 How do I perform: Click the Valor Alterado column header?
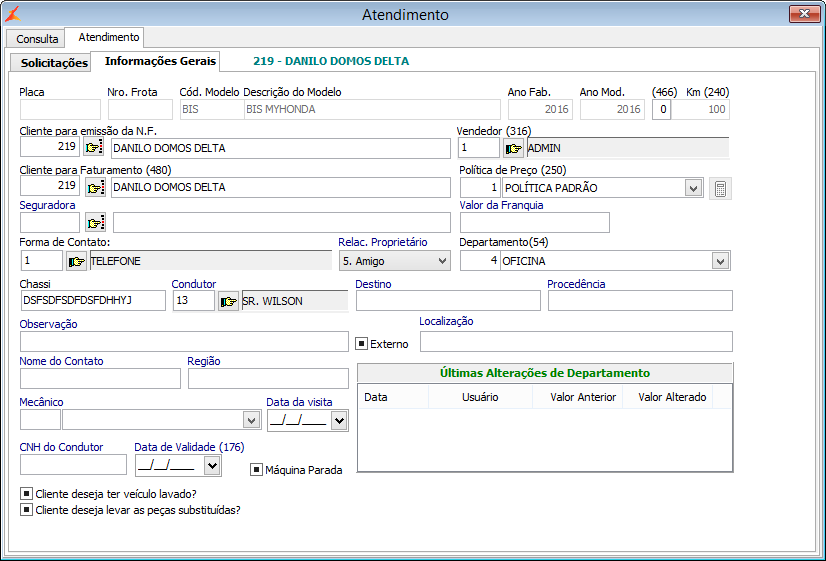coord(667,397)
